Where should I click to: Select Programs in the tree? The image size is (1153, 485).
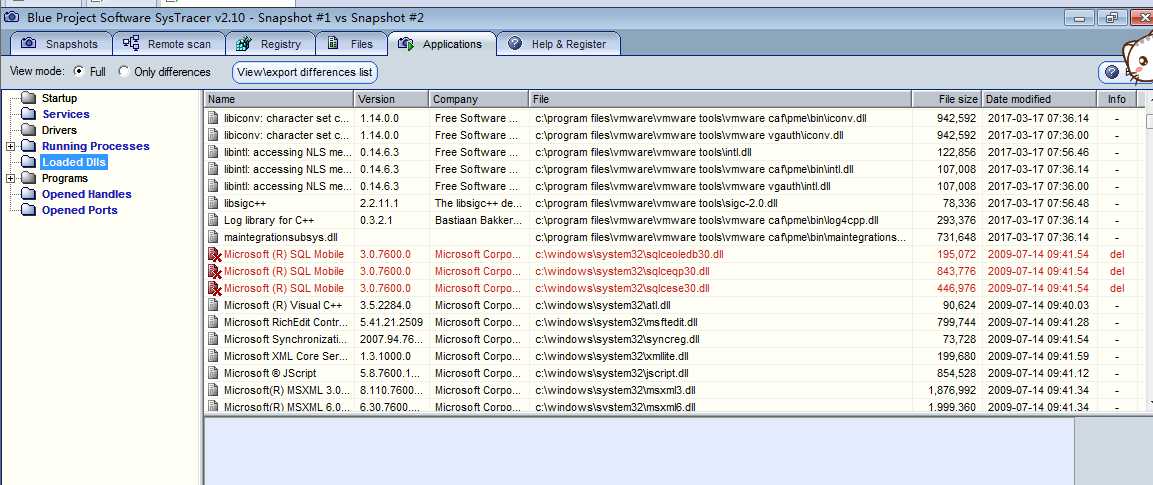point(64,179)
